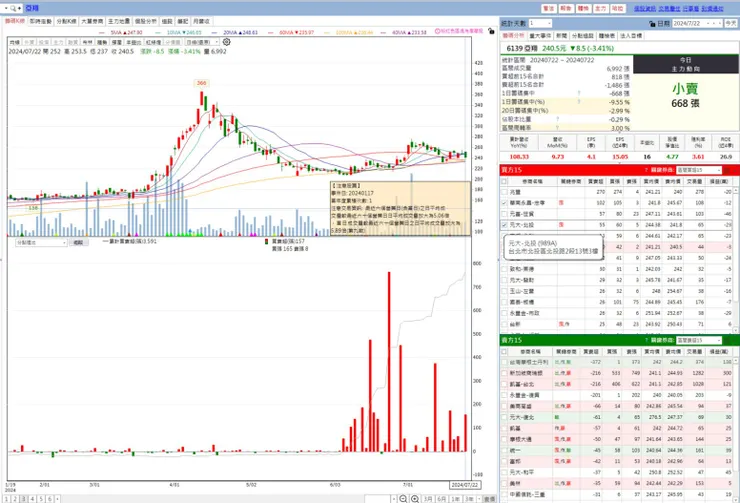
Task: Tick the select-all checkbox in buyer table header
Action: [505, 181]
